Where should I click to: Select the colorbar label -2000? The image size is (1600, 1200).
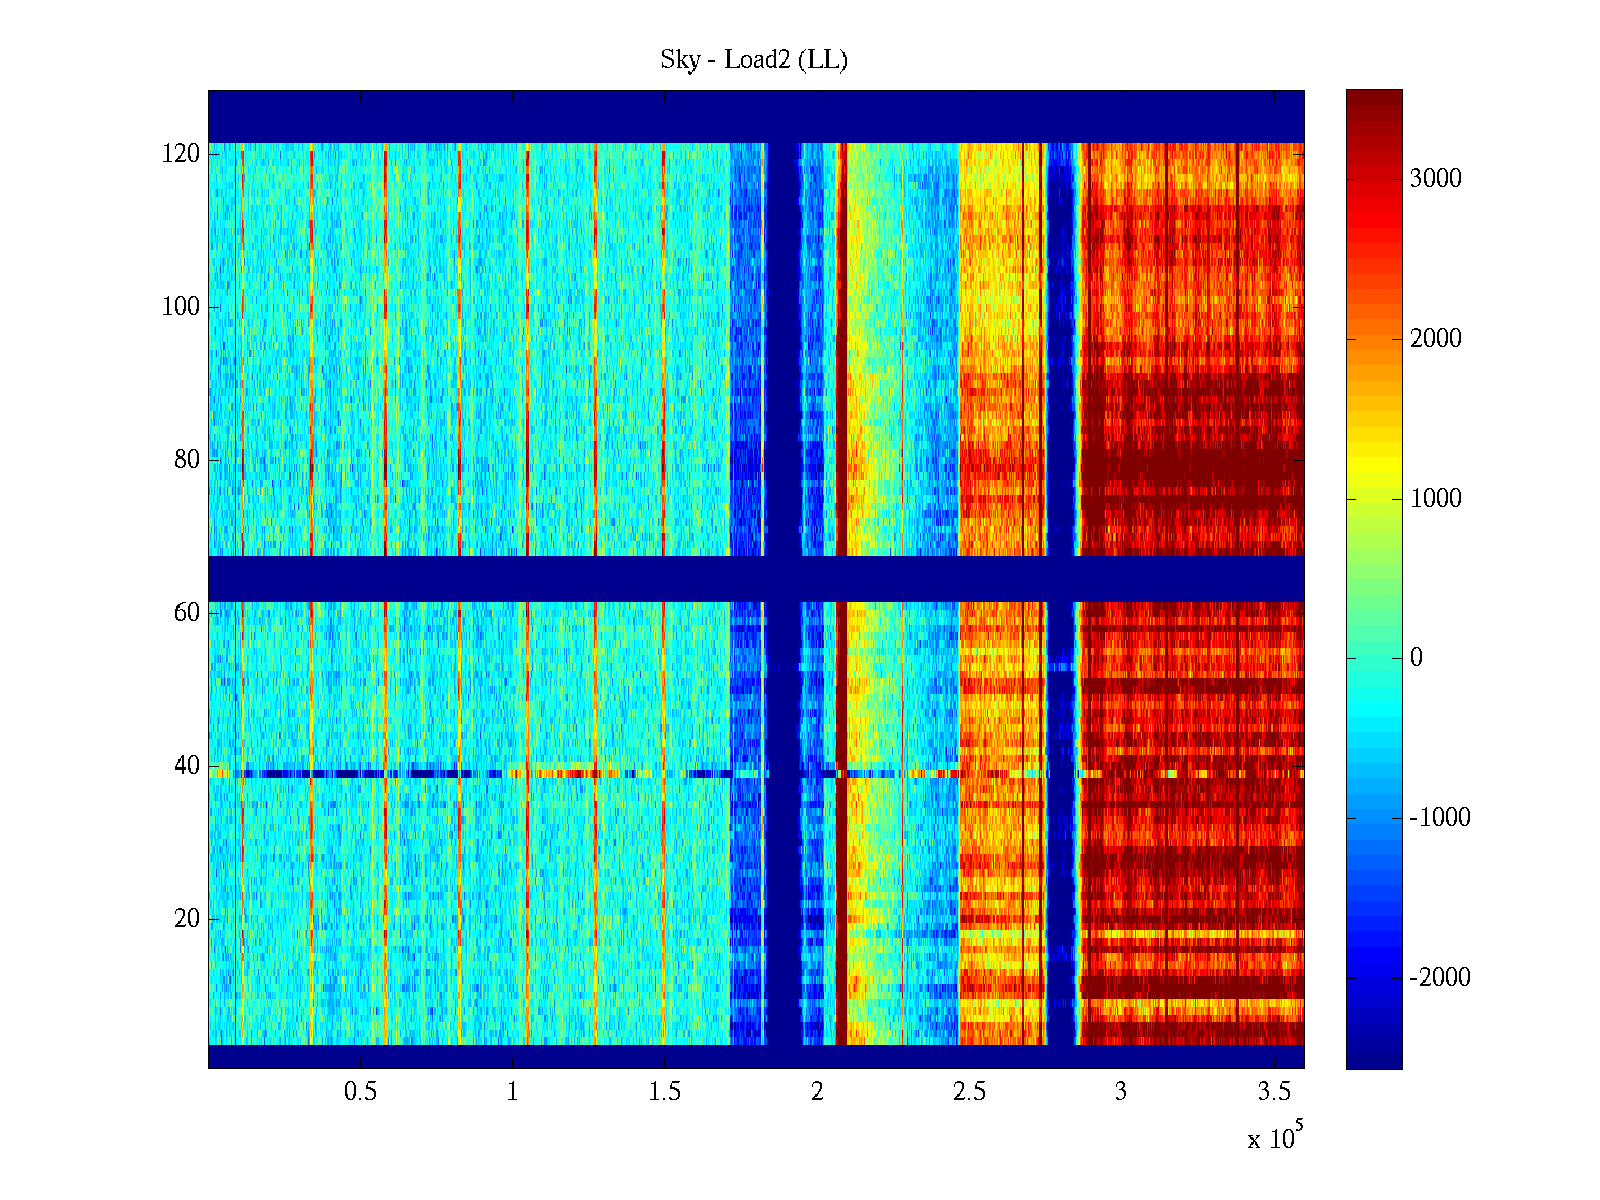pyautogui.click(x=1439, y=978)
